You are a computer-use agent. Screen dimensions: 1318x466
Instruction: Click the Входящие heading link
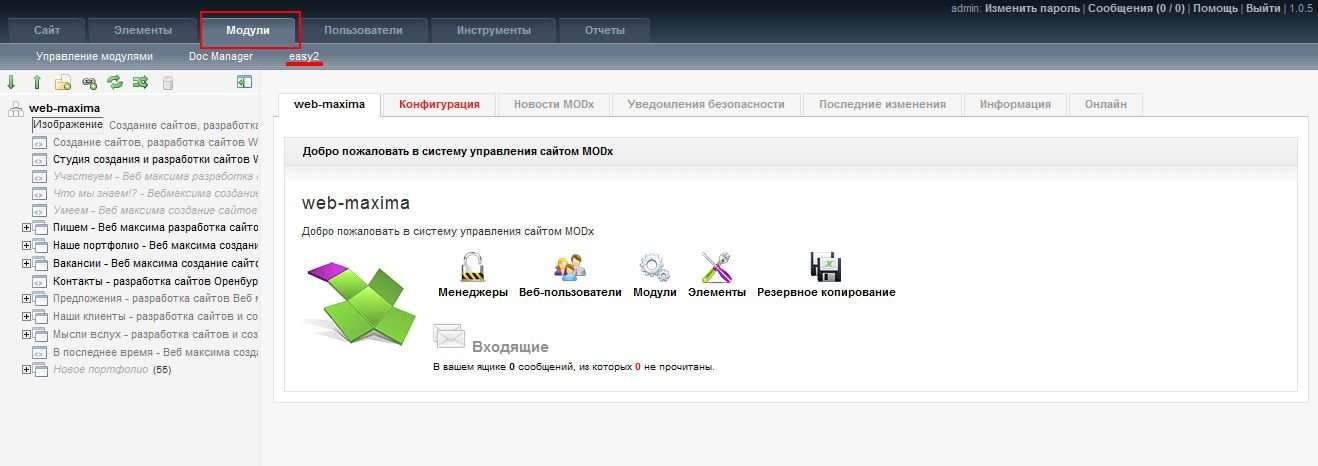(x=510, y=347)
